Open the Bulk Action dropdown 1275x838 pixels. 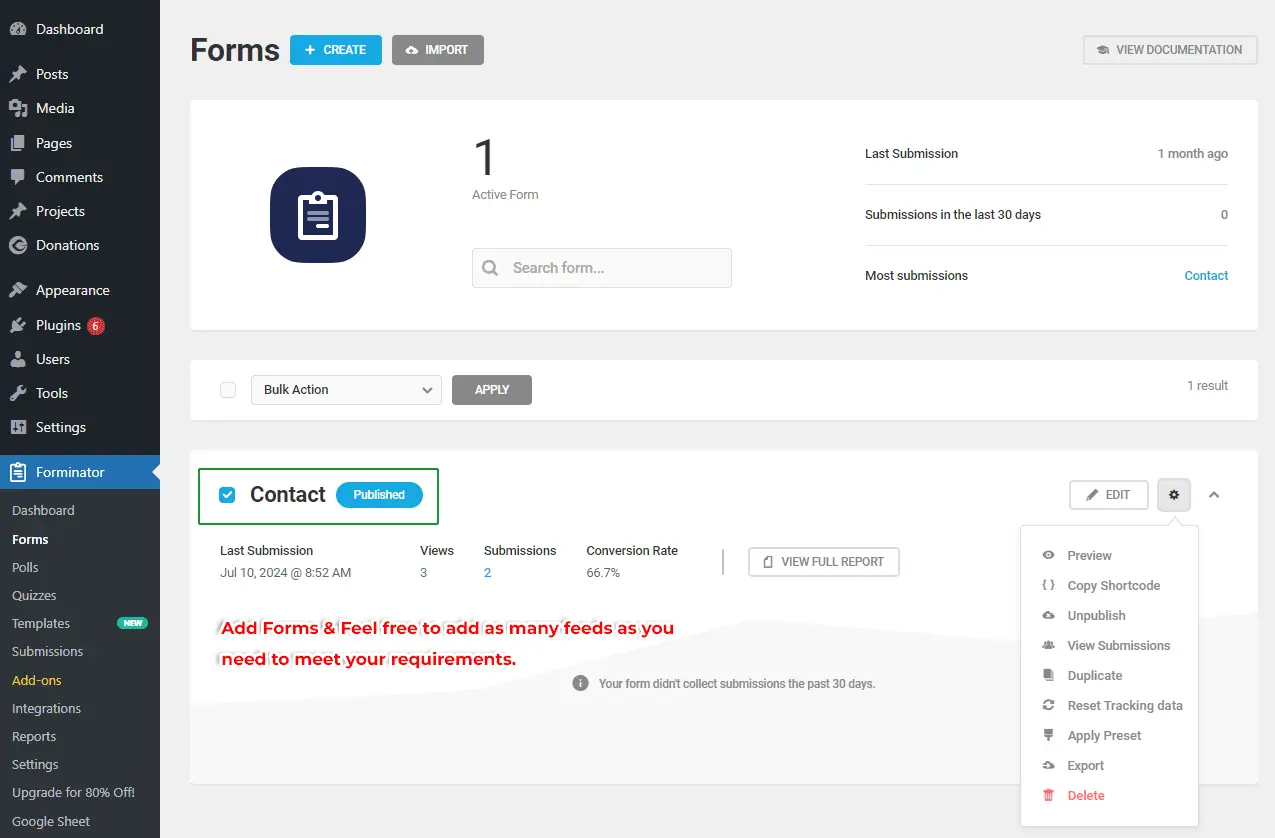click(345, 390)
